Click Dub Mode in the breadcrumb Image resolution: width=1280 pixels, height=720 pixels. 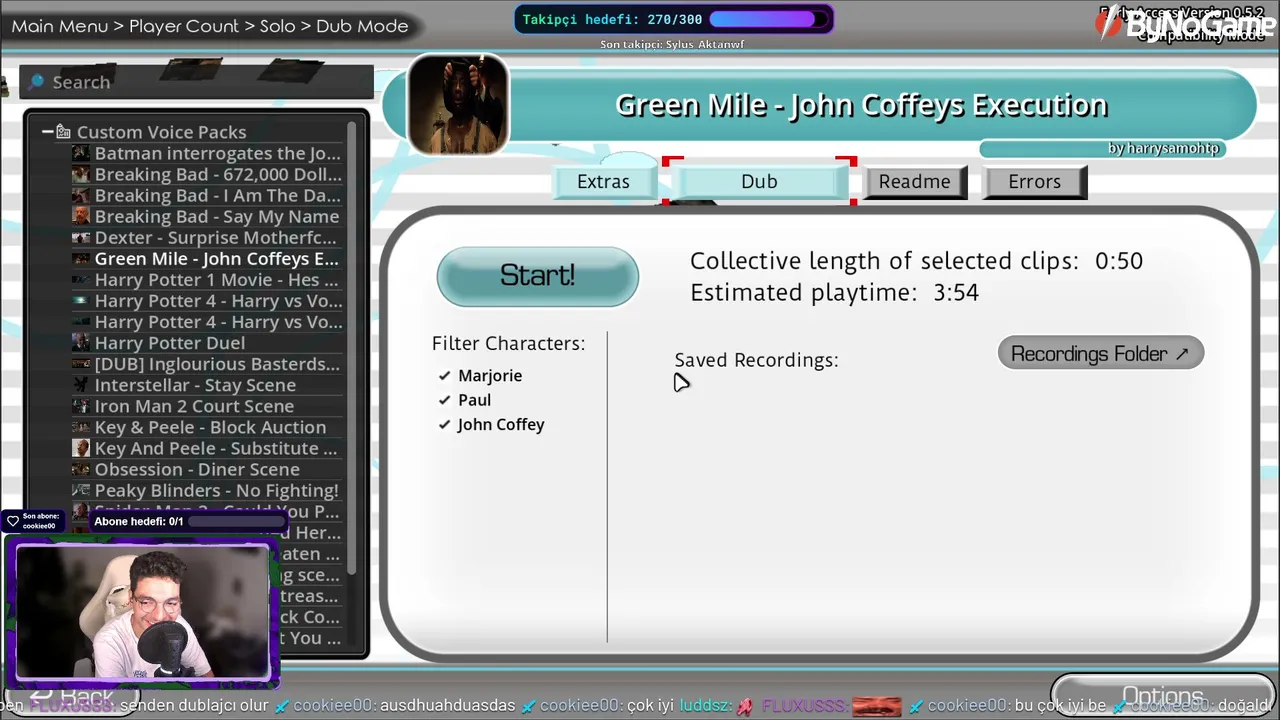tap(362, 26)
